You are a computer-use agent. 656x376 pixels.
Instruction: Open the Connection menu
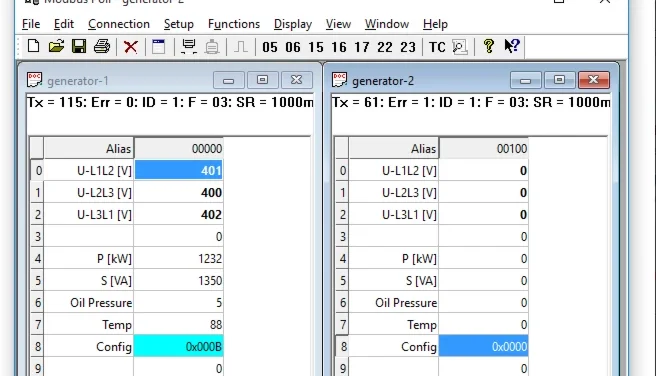point(119,24)
